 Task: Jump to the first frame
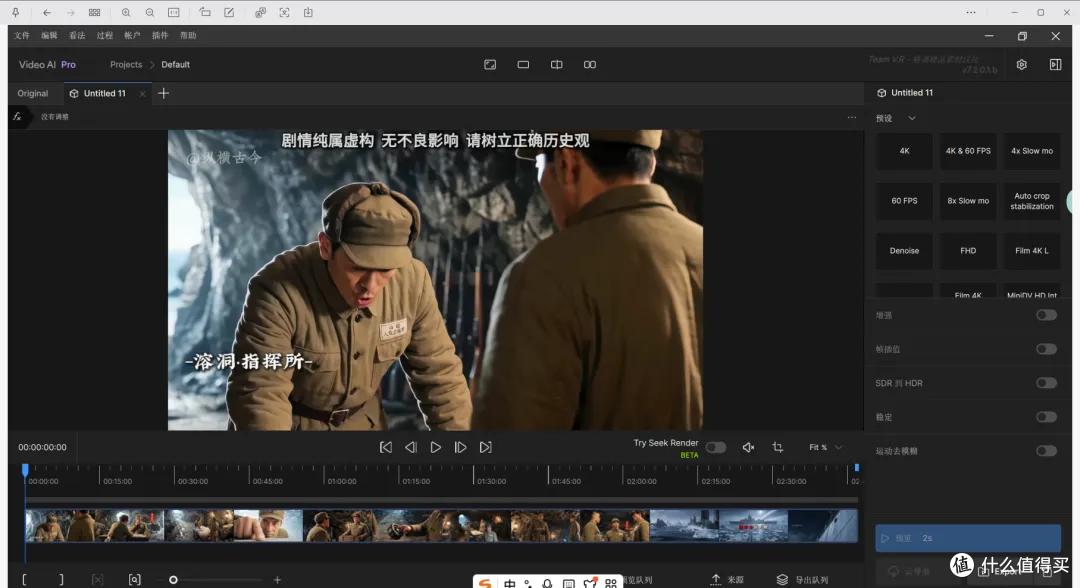point(386,448)
